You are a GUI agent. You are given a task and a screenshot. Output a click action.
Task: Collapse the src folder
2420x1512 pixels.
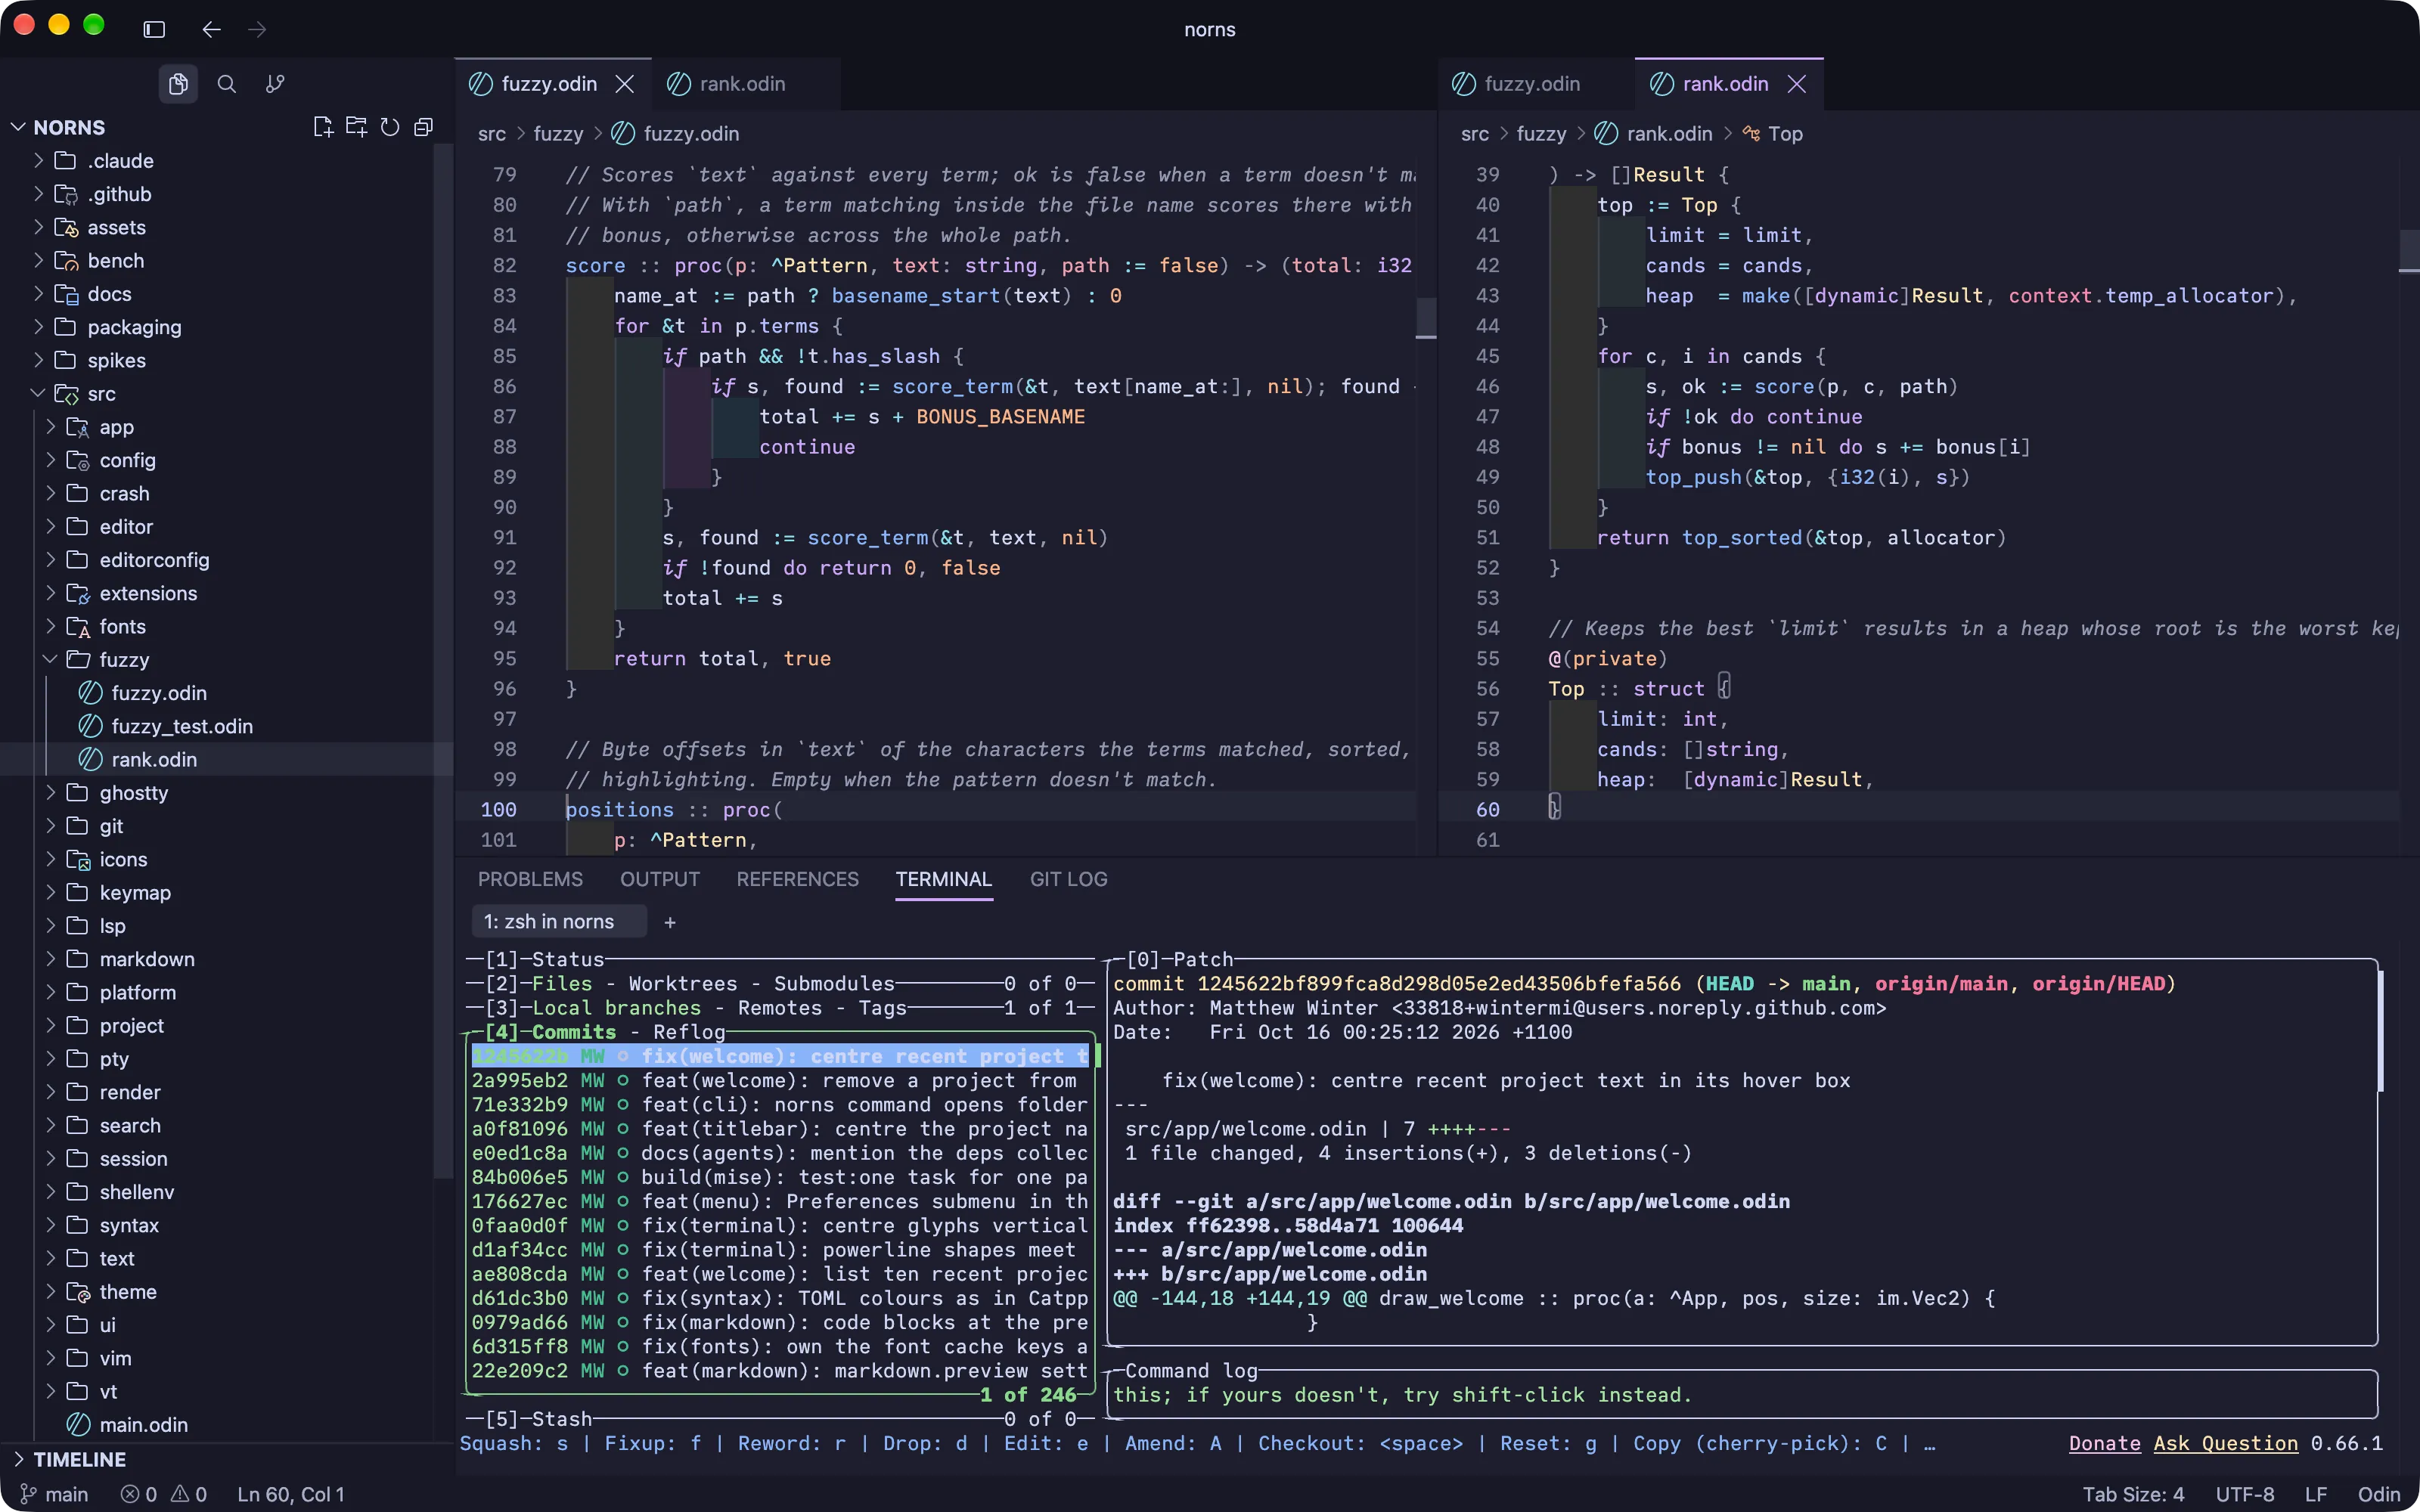[38, 394]
